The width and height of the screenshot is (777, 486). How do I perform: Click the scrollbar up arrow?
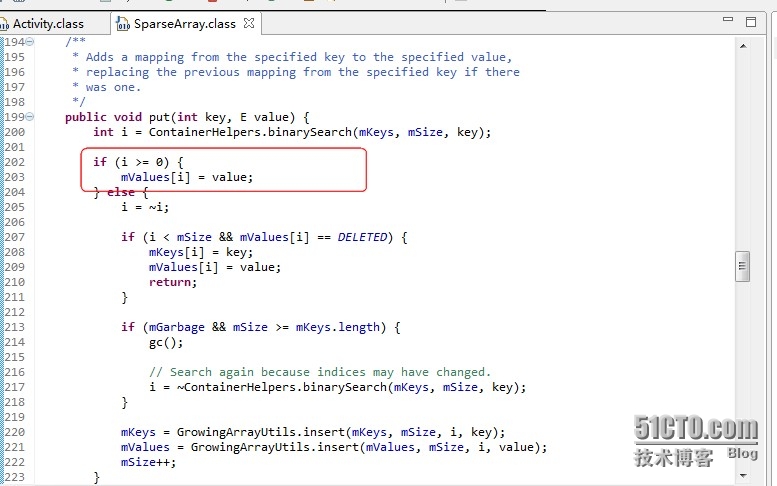coord(743,46)
